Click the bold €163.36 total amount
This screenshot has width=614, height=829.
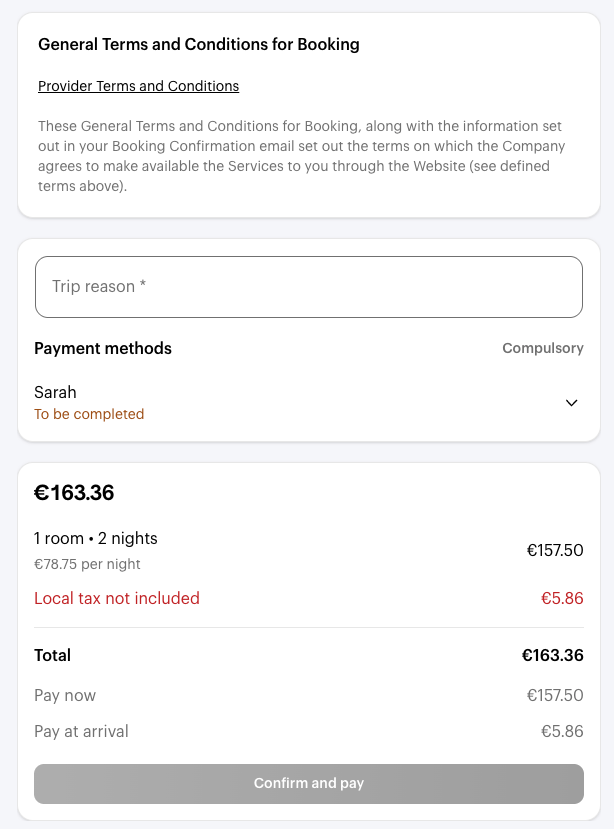pos(552,656)
